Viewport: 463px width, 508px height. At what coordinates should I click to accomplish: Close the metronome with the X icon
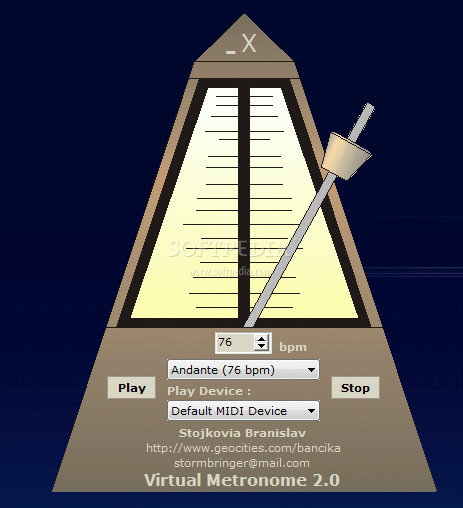pos(249,43)
